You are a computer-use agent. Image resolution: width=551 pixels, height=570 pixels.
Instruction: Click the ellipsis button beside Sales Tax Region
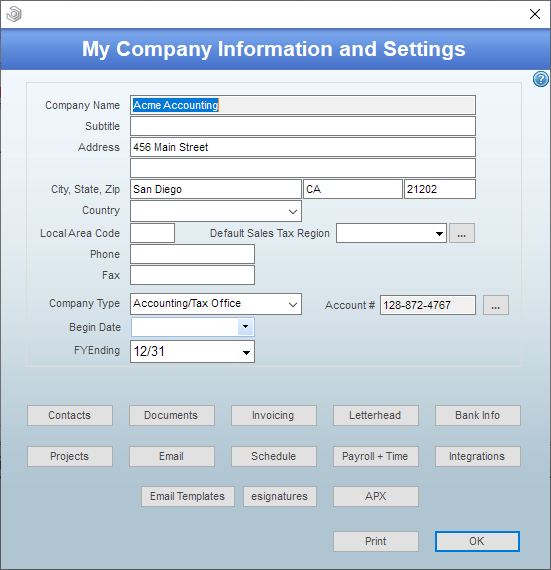(x=462, y=233)
